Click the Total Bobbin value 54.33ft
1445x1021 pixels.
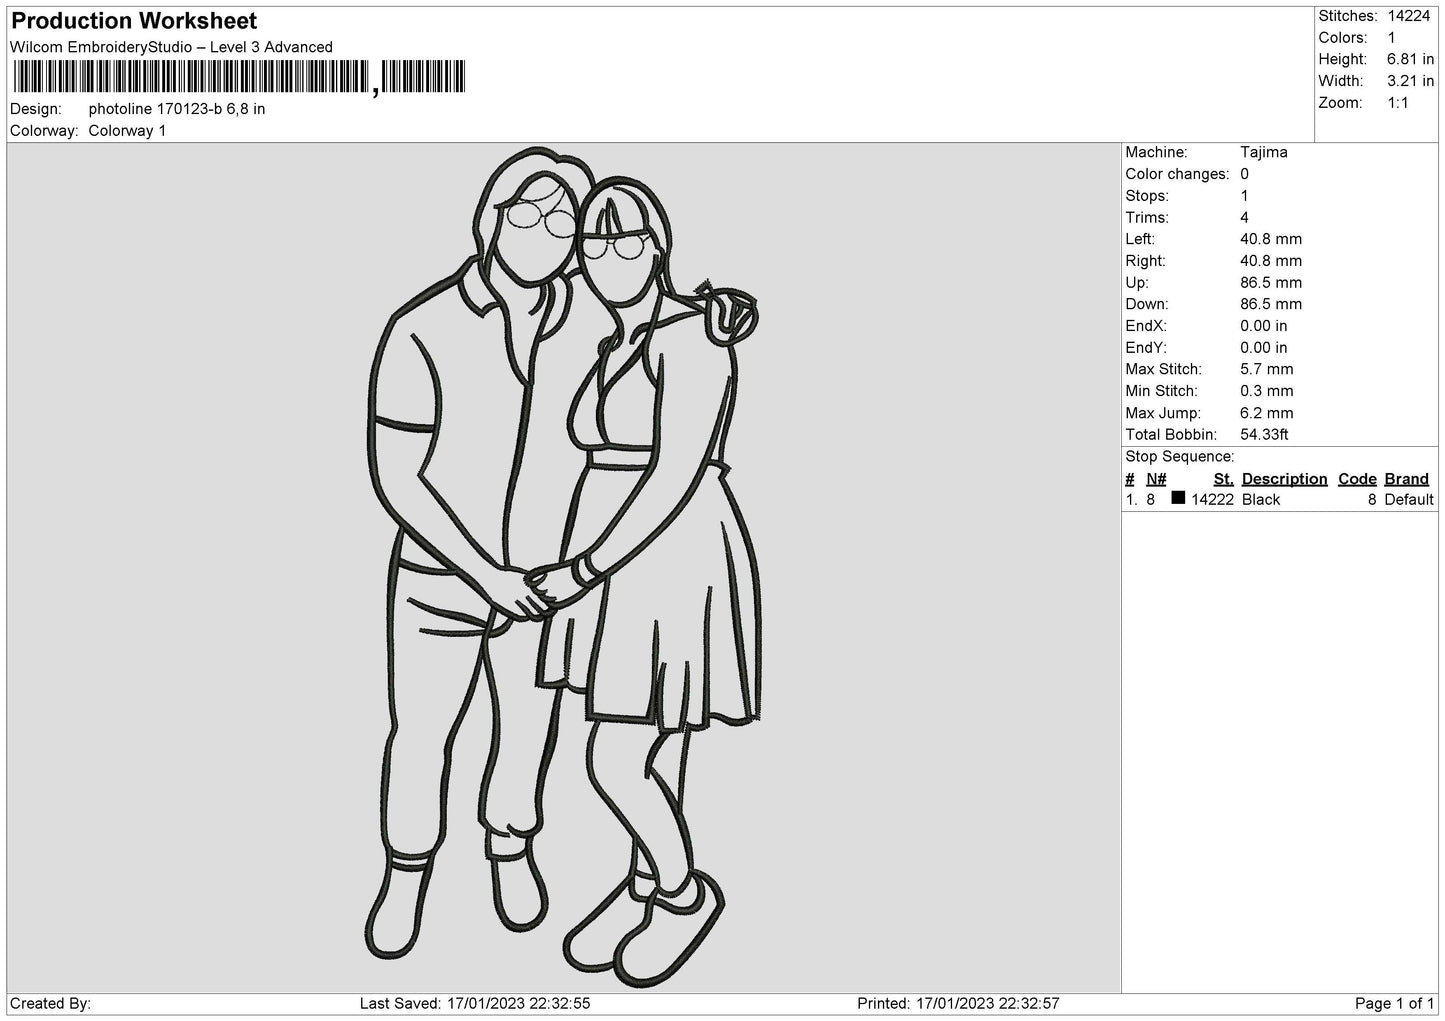pyautogui.click(x=1264, y=434)
